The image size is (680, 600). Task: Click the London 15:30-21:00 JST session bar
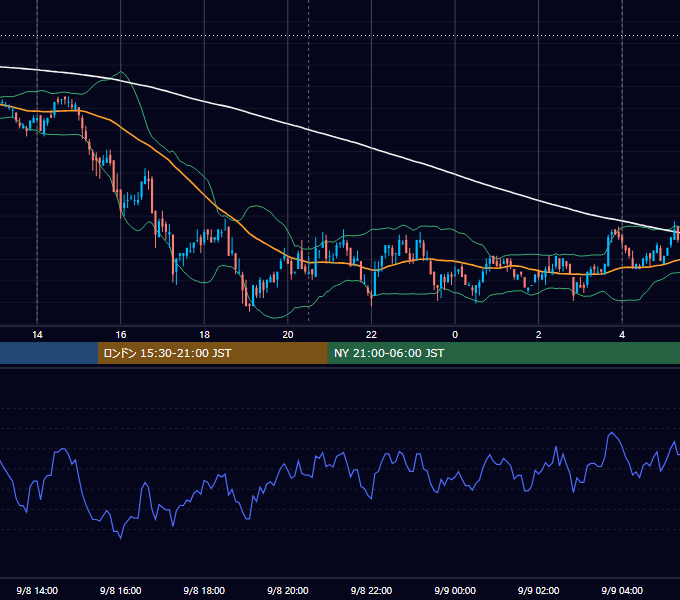pyautogui.click(x=212, y=353)
